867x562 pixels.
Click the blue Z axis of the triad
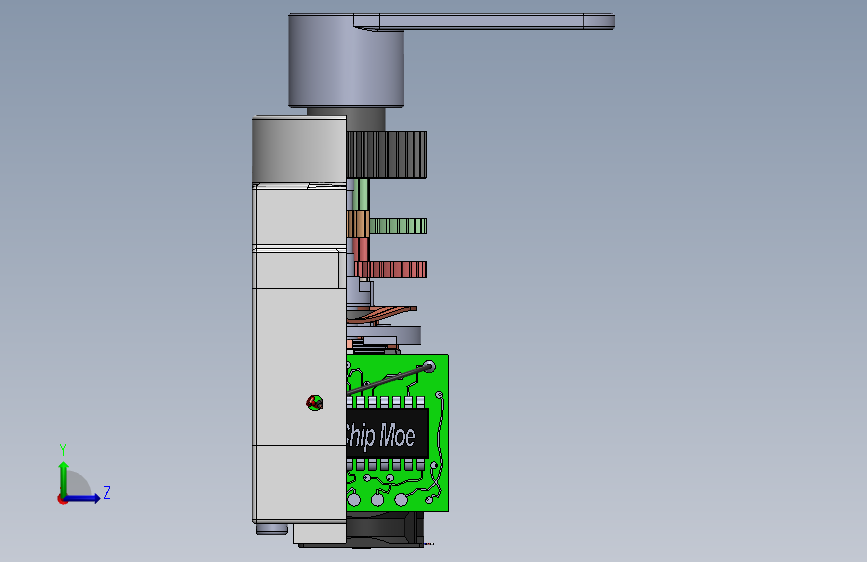83,498
